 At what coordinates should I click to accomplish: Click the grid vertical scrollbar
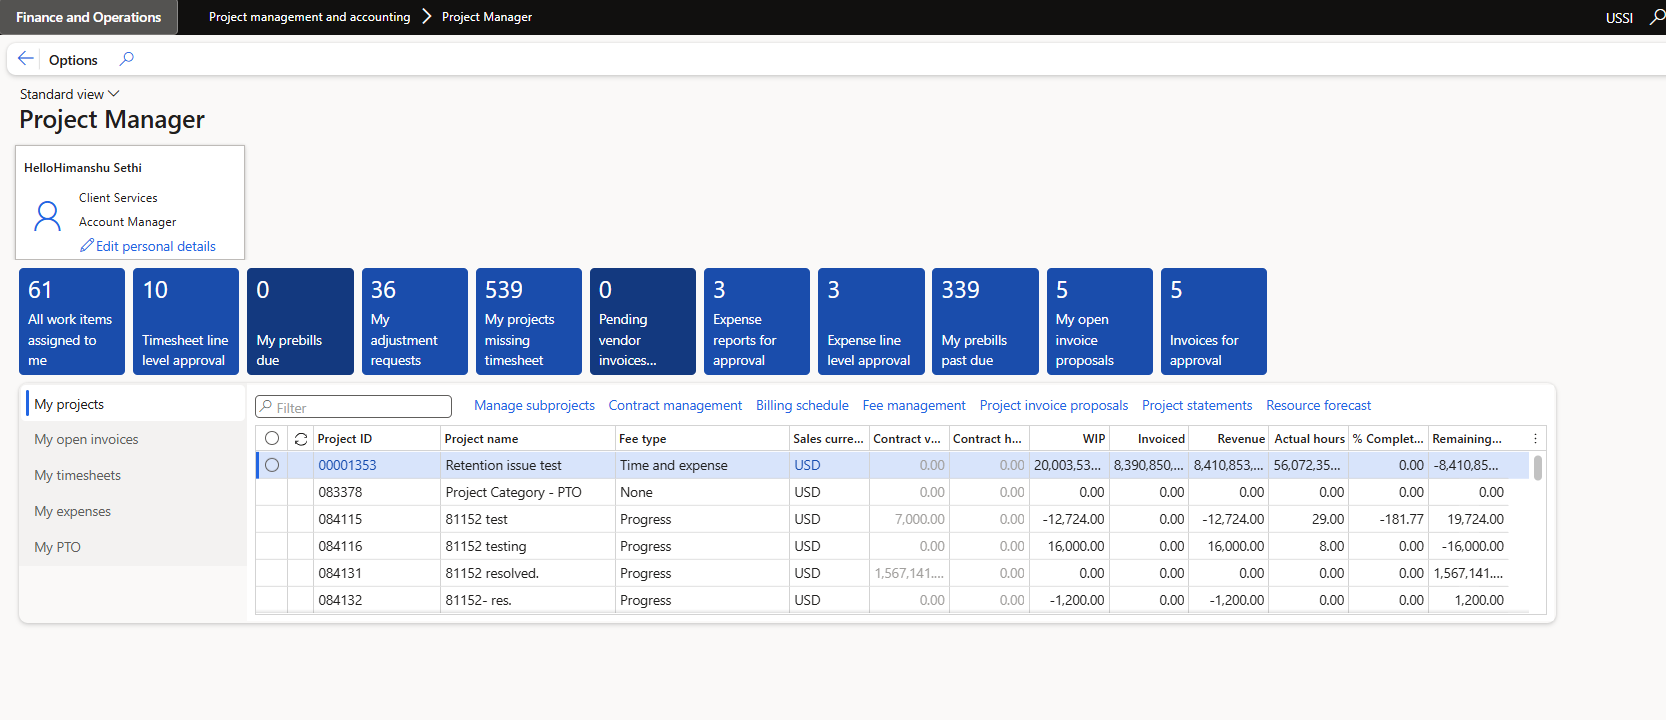(x=1537, y=468)
